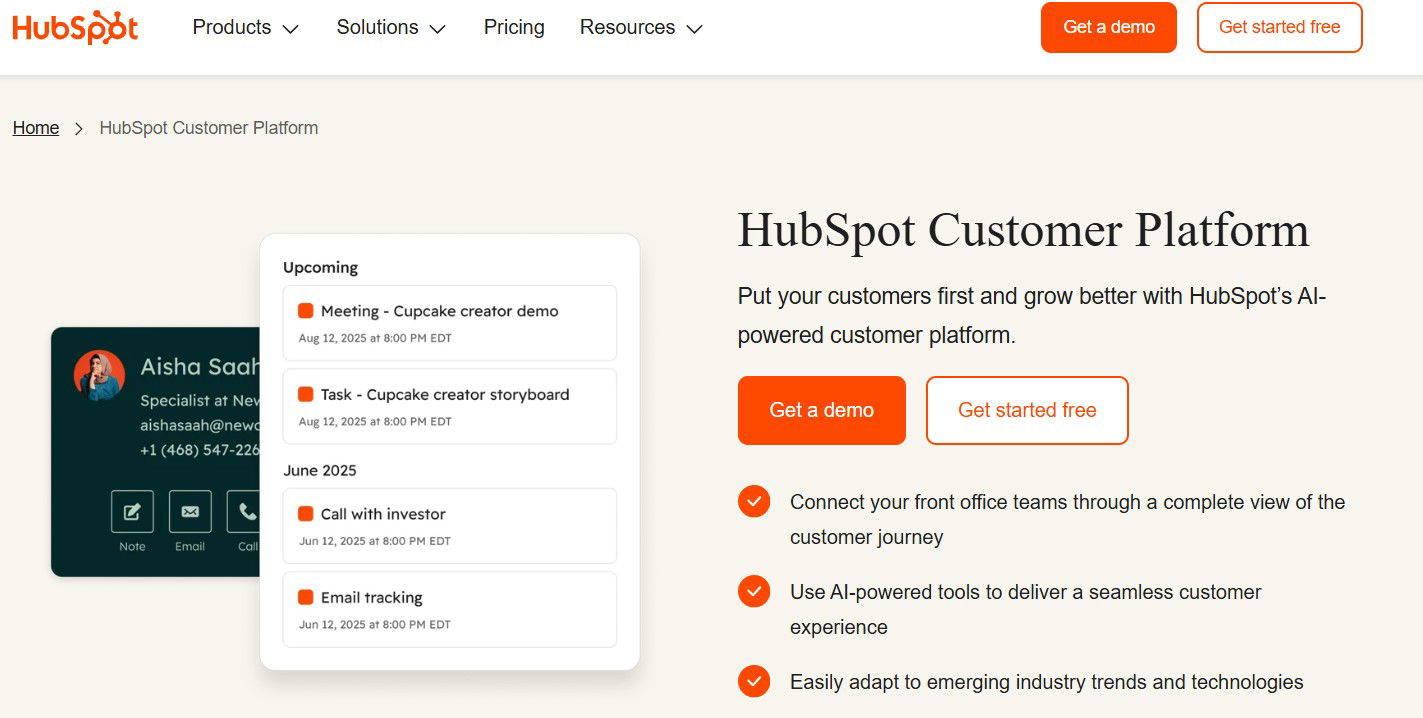Click the orange square on Meeting - Cupcake creator demo

point(305,311)
